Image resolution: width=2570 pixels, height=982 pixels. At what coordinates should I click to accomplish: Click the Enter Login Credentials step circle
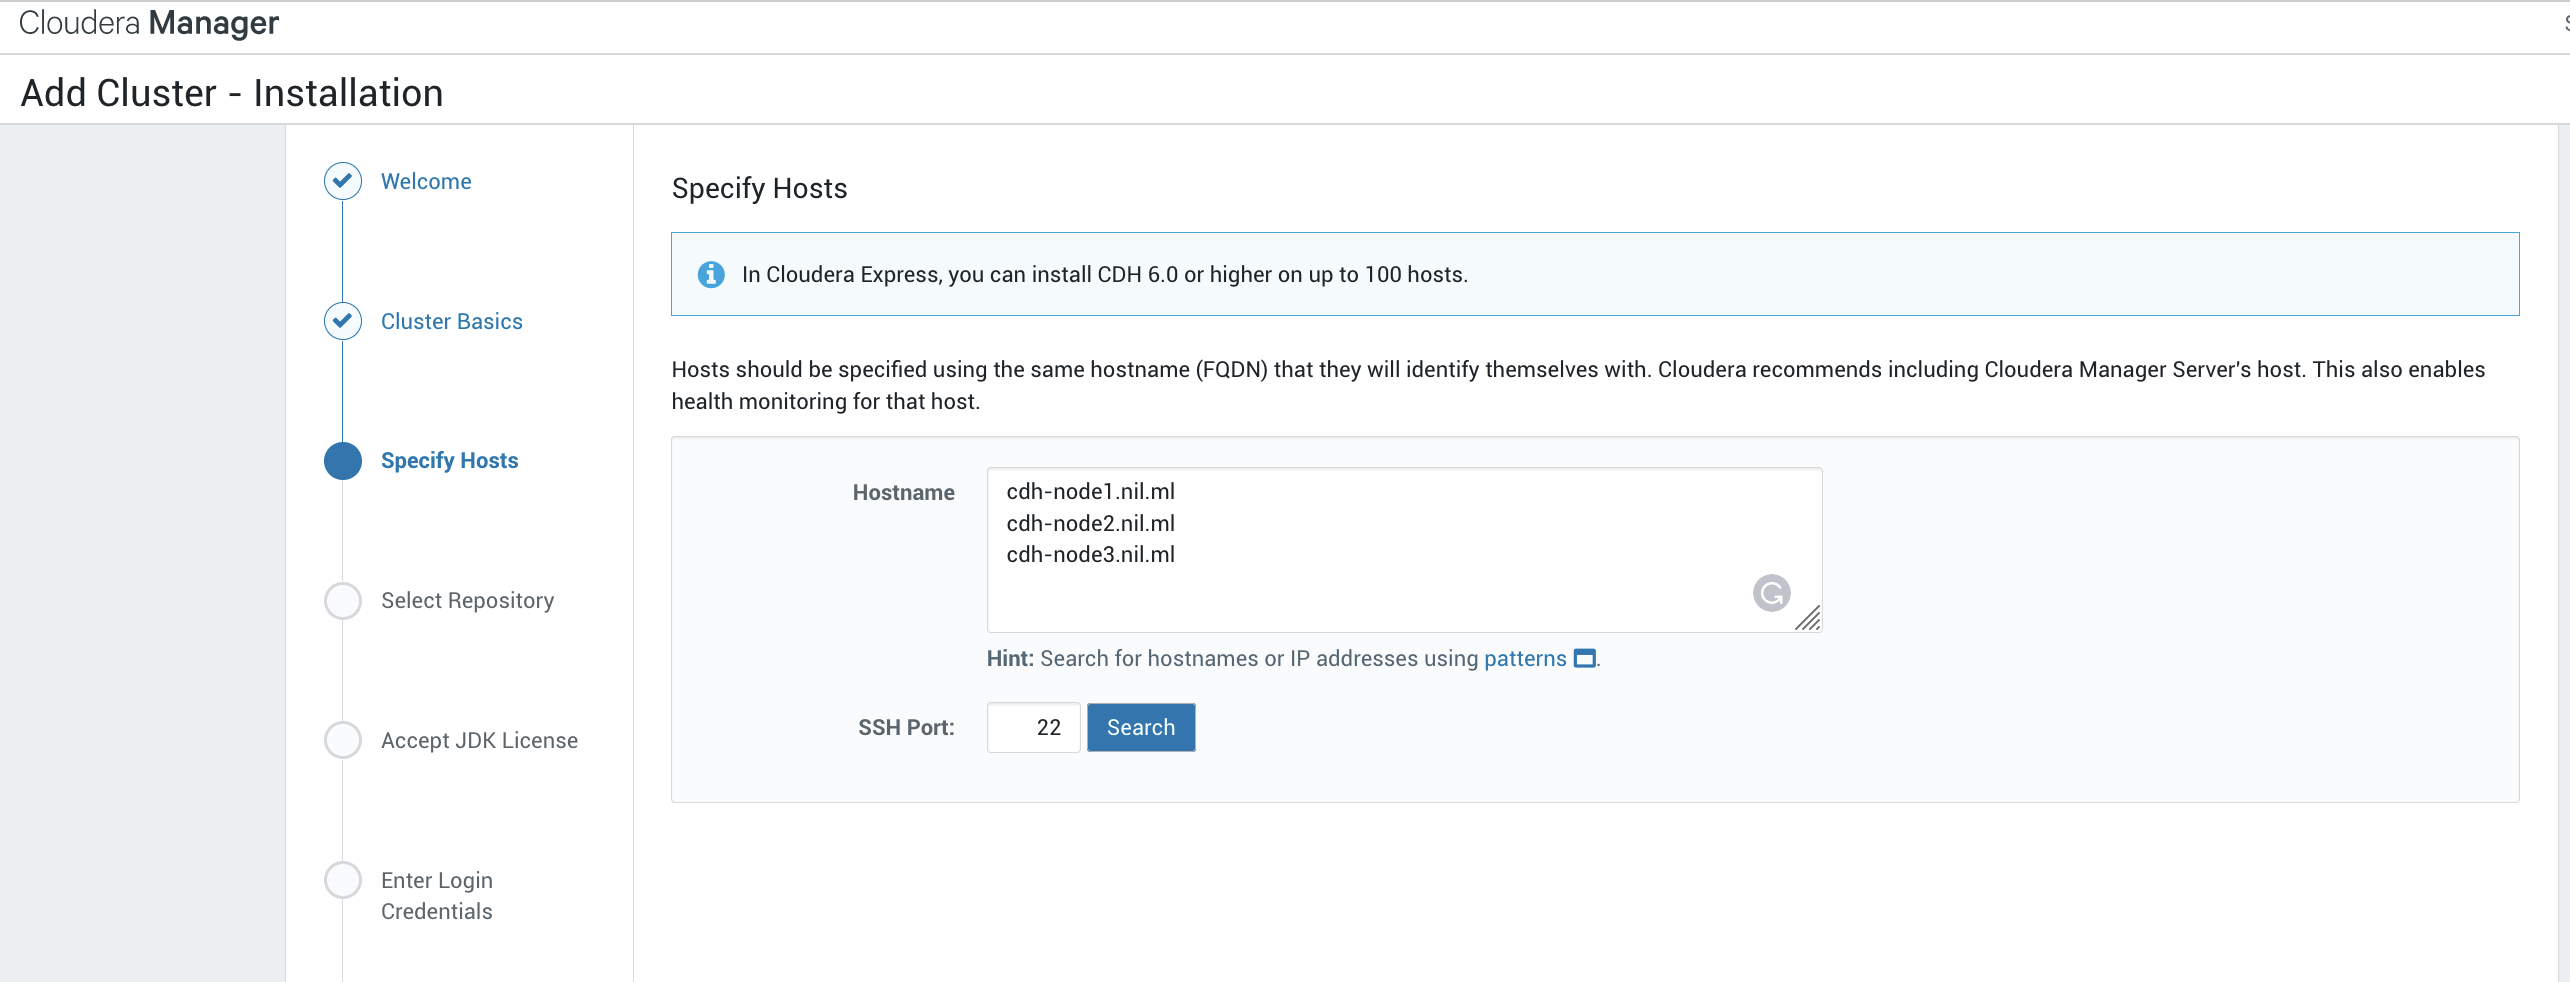click(343, 880)
